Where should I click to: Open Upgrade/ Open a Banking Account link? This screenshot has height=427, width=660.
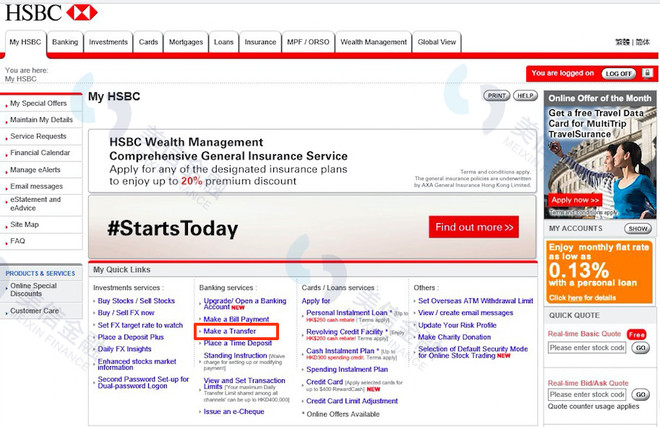point(245,304)
